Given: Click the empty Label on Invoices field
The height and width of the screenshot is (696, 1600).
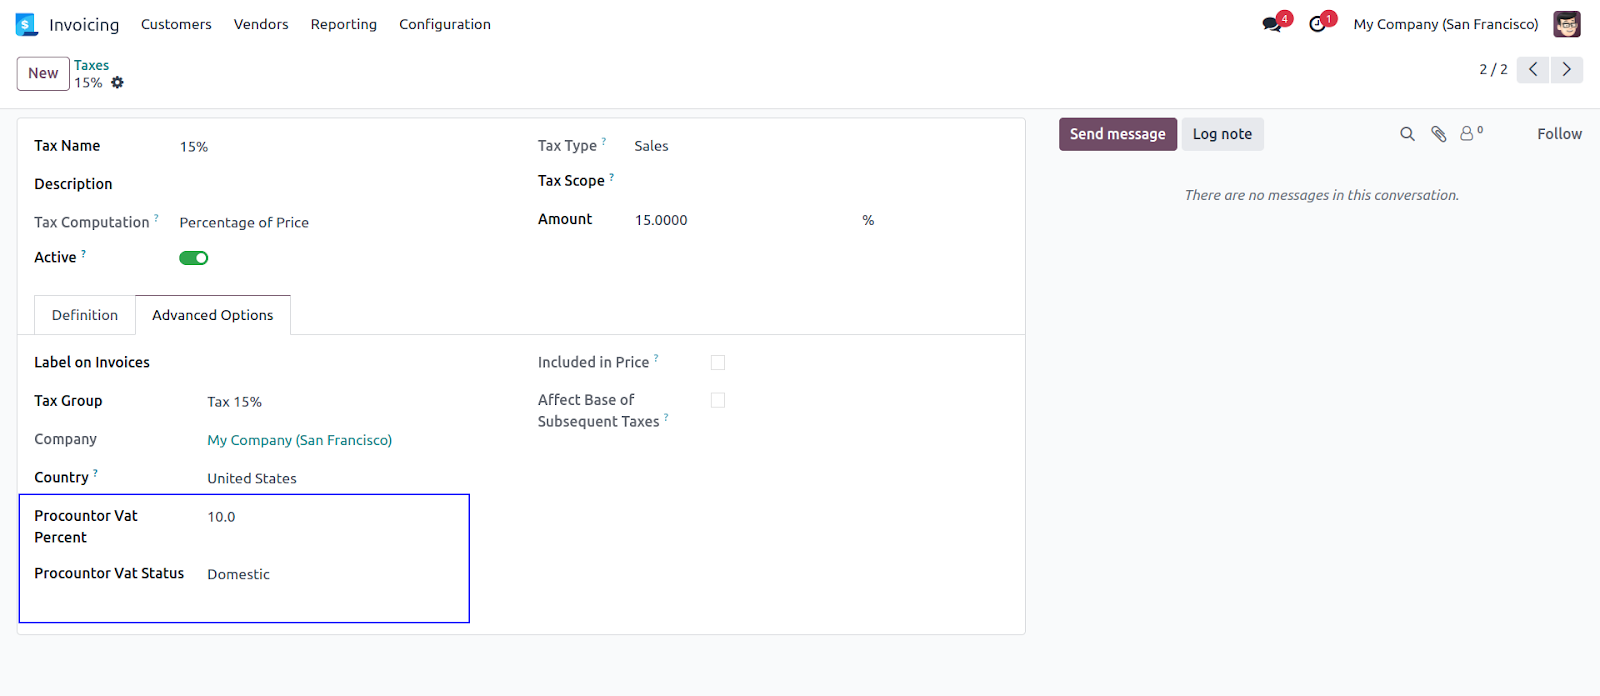Looking at the screenshot, I should 354,362.
